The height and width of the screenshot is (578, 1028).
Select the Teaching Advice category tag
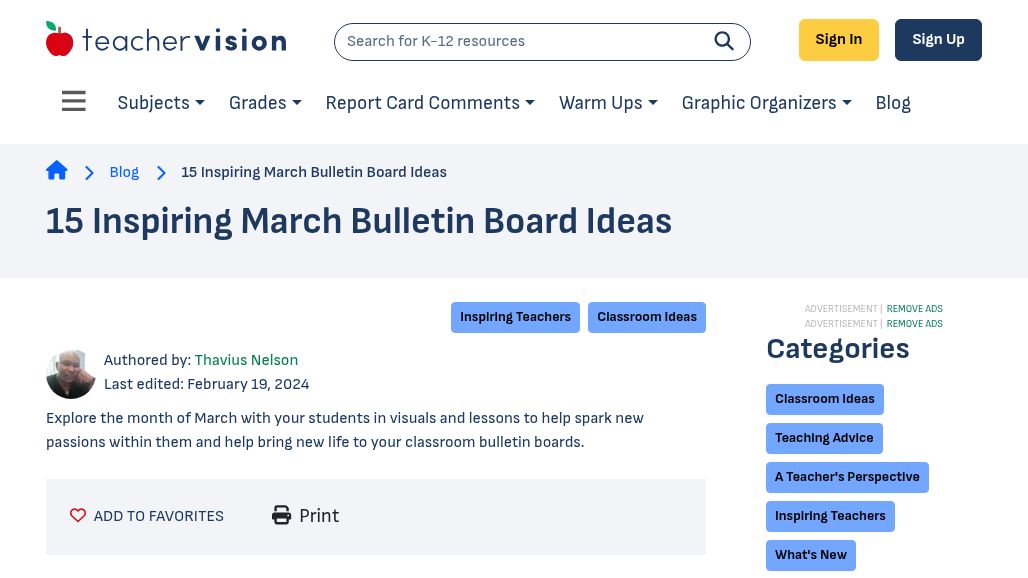click(x=824, y=438)
